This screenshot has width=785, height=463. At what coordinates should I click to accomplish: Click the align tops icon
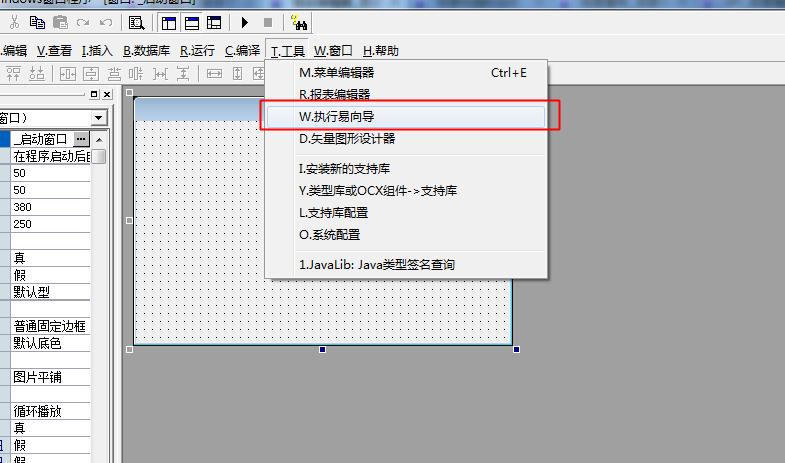coord(14,74)
